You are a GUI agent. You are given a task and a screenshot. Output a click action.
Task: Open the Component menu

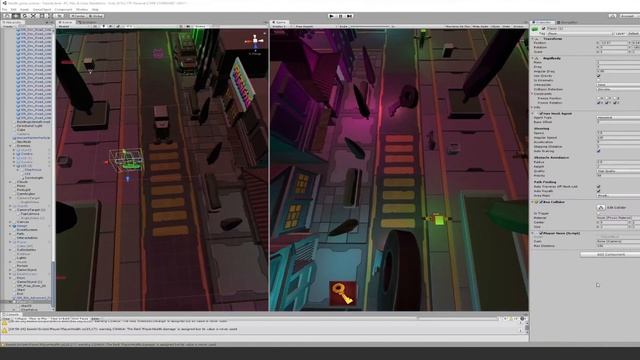[x=63, y=9]
